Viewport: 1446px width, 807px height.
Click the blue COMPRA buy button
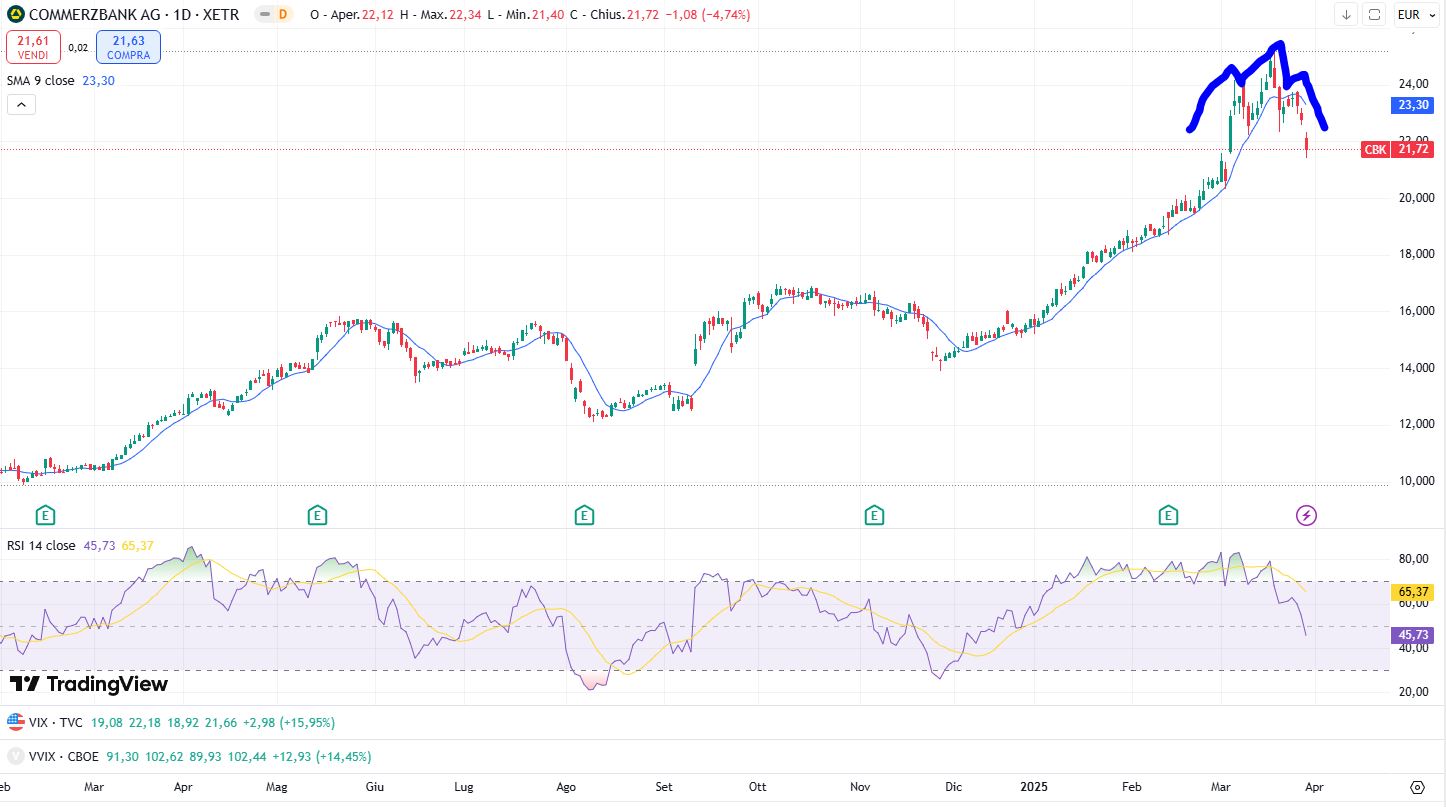pos(129,47)
